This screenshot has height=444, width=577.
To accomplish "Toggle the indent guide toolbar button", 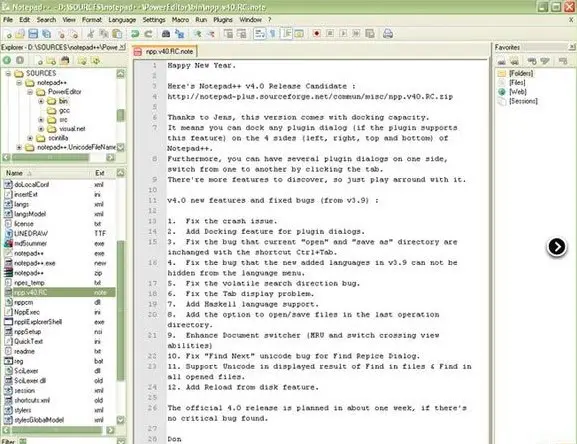I will [x=287, y=34].
